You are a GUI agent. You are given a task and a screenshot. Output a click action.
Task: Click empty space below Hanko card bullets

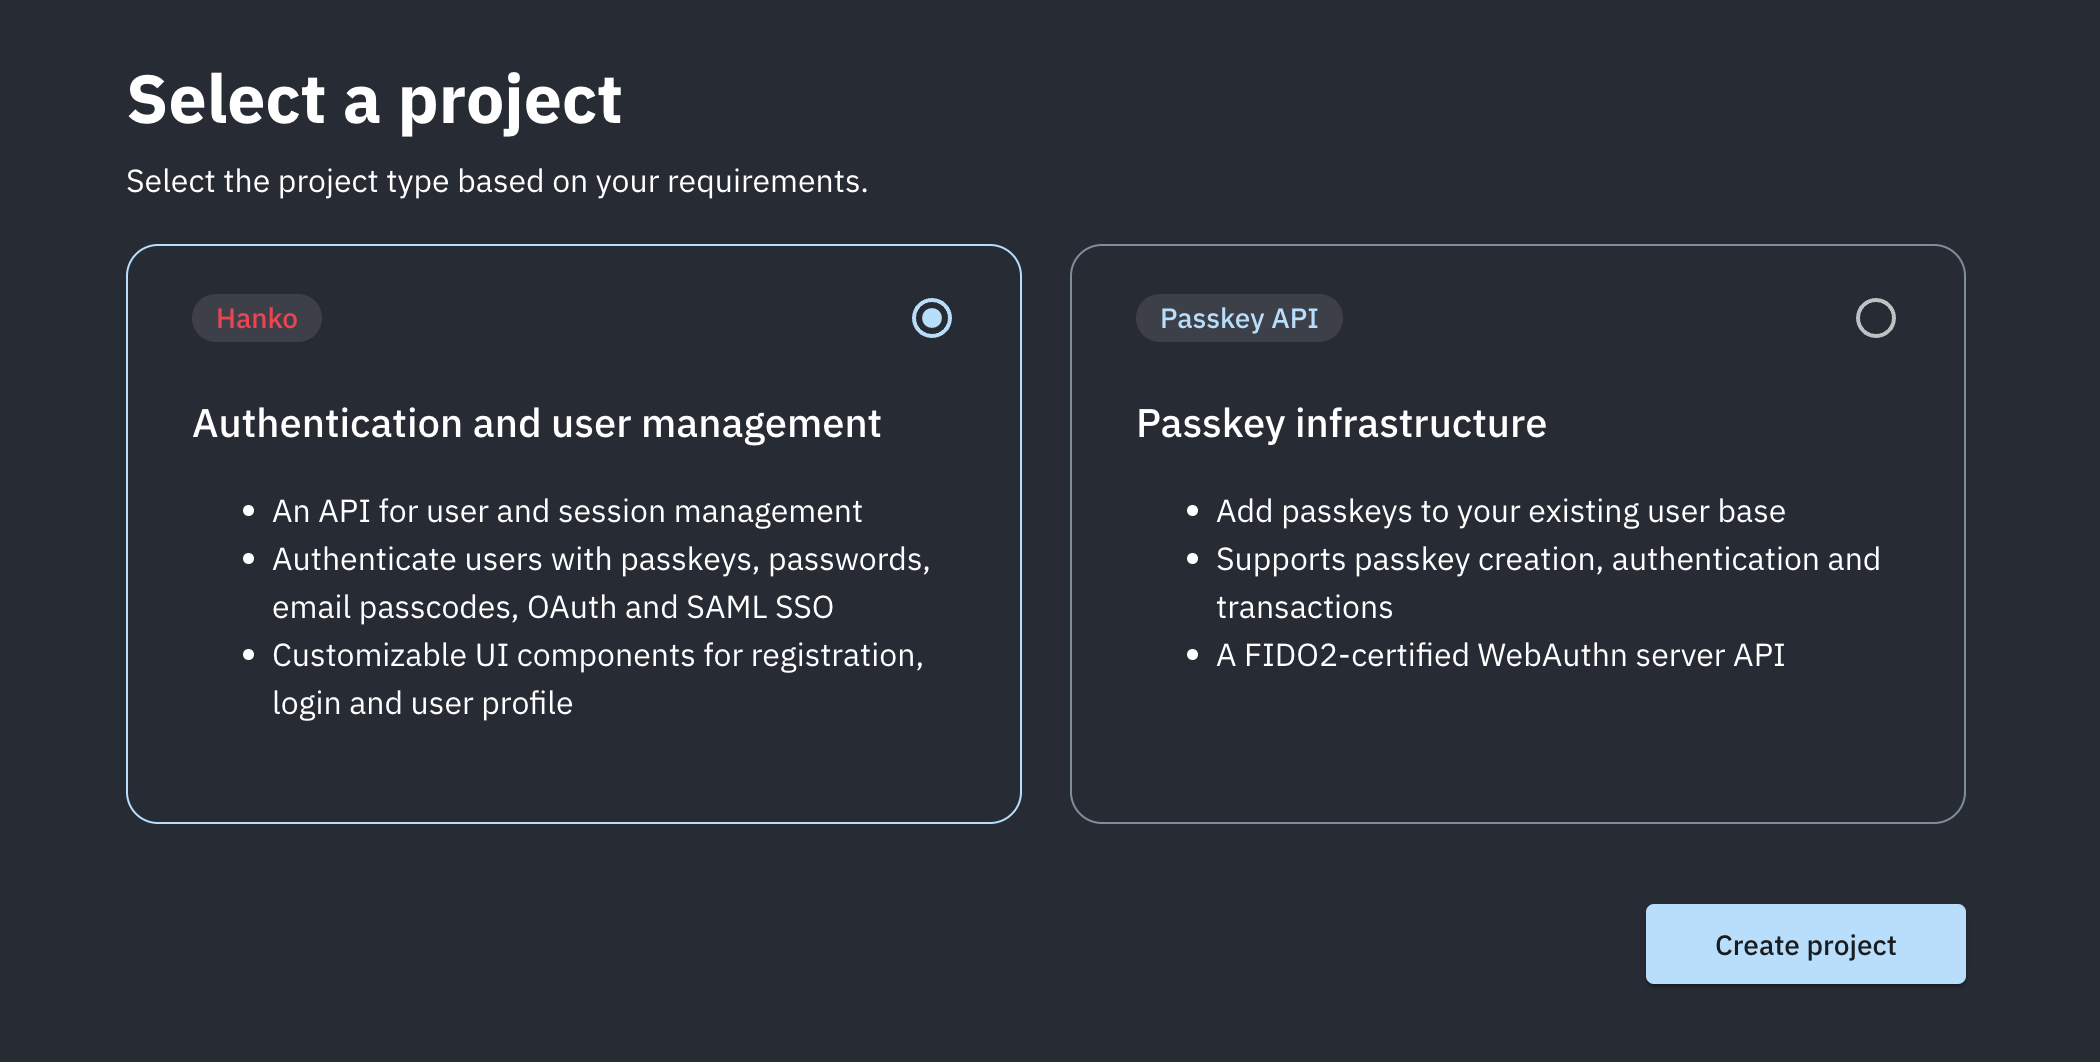click(x=574, y=770)
